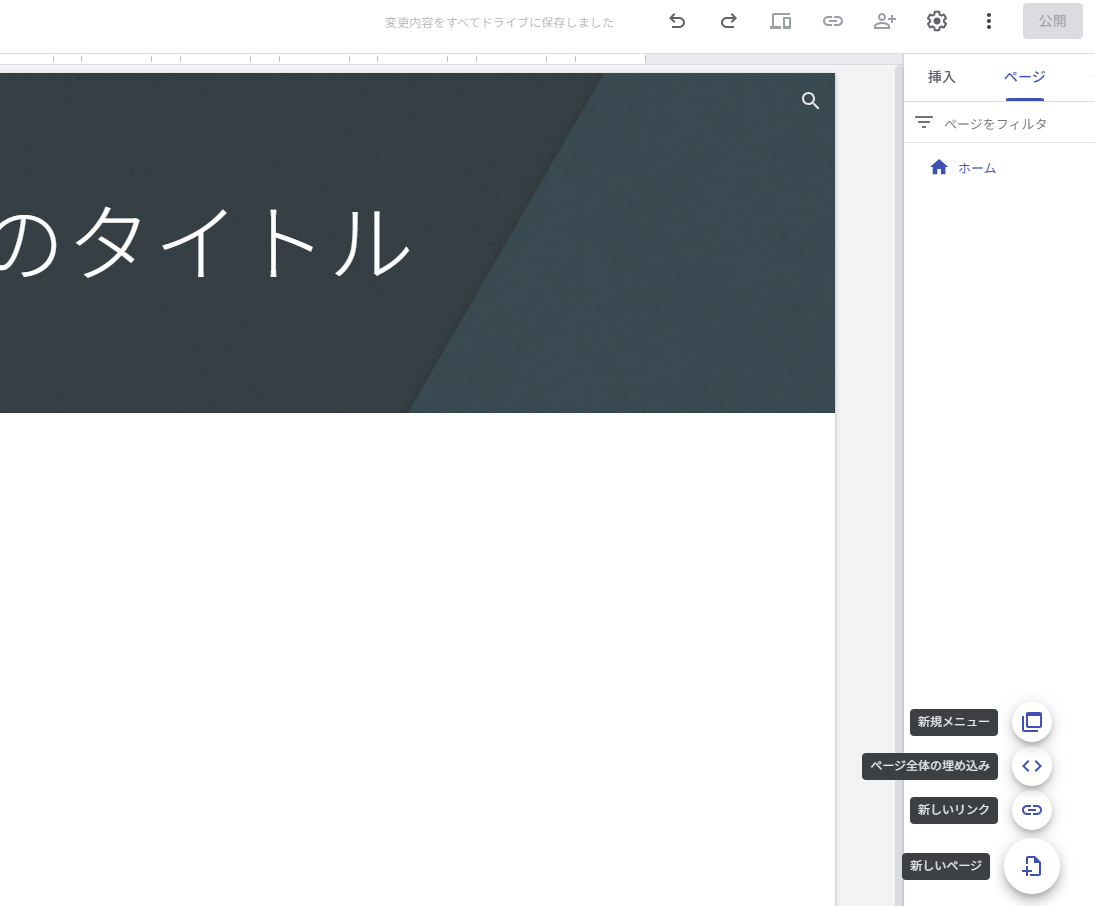Viewport: 1095px width, 906px height.
Task: Undo the last change
Action: click(x=677, y=21)
